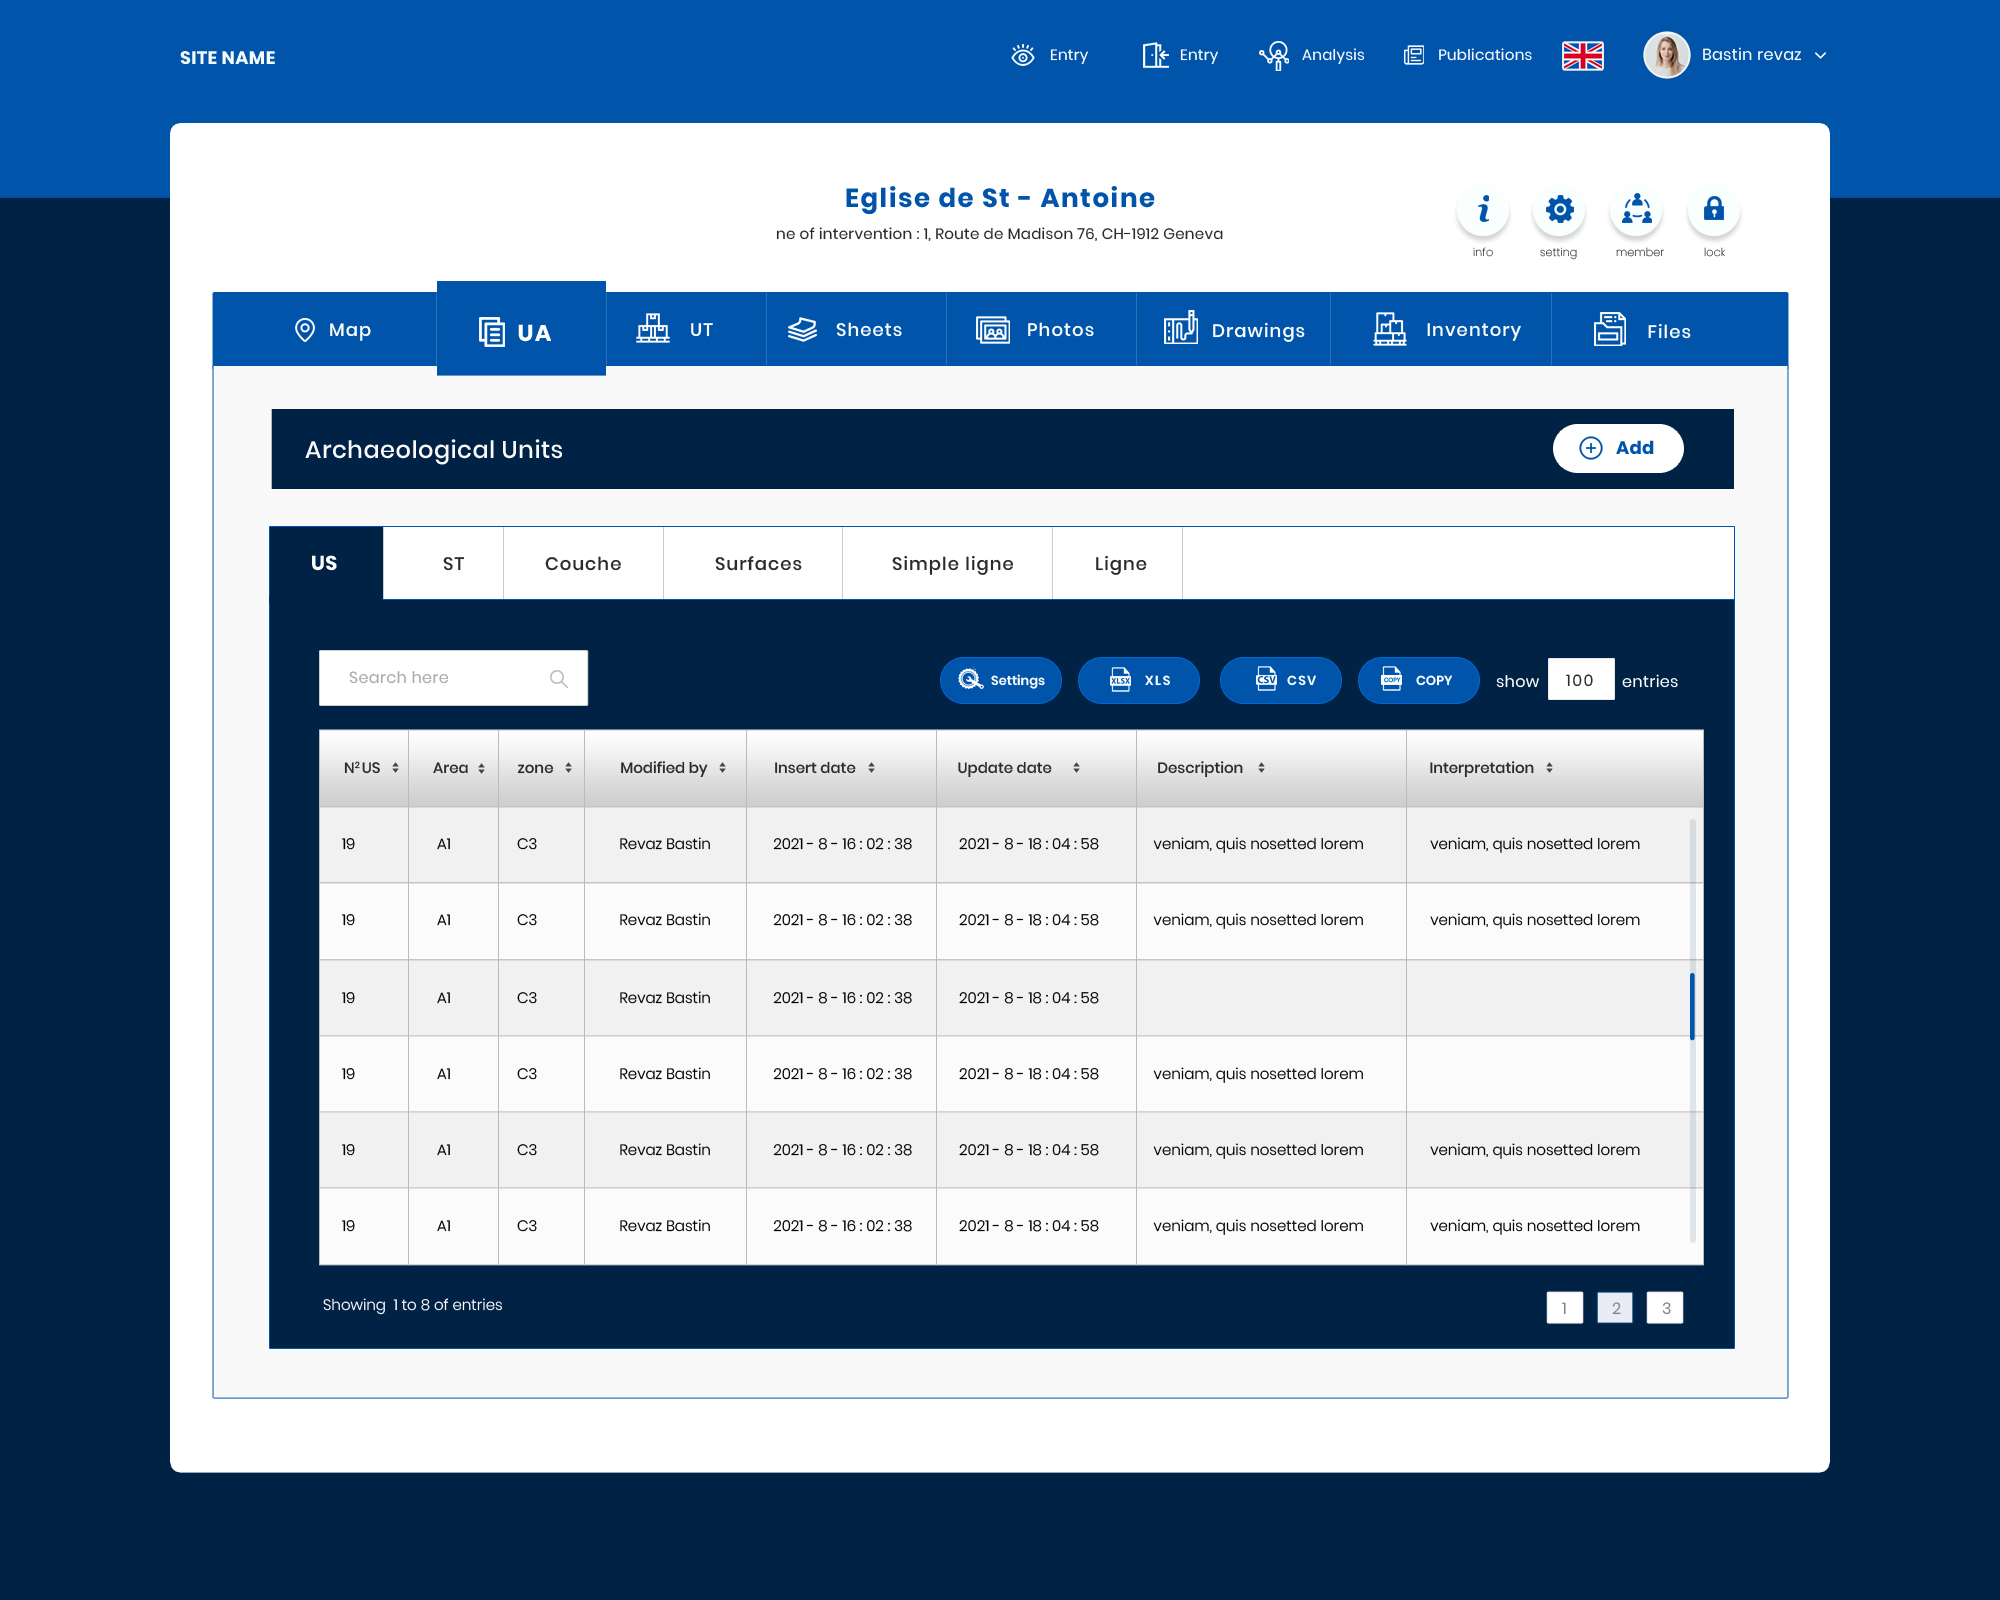Open the info icon for the site

[1483, 211]
